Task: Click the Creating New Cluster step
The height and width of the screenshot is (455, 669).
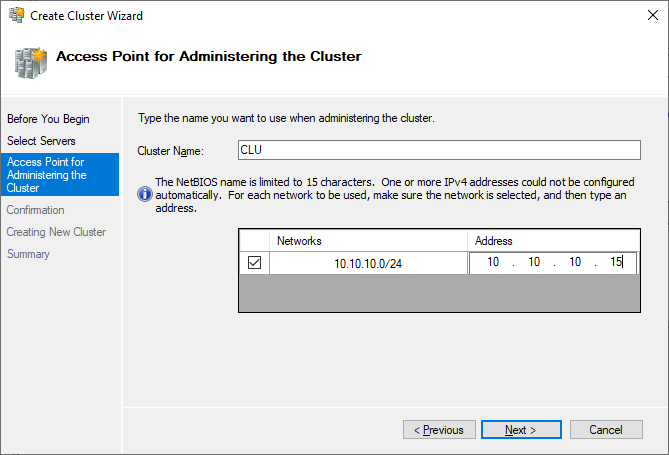Action: [x=56, y=232]
